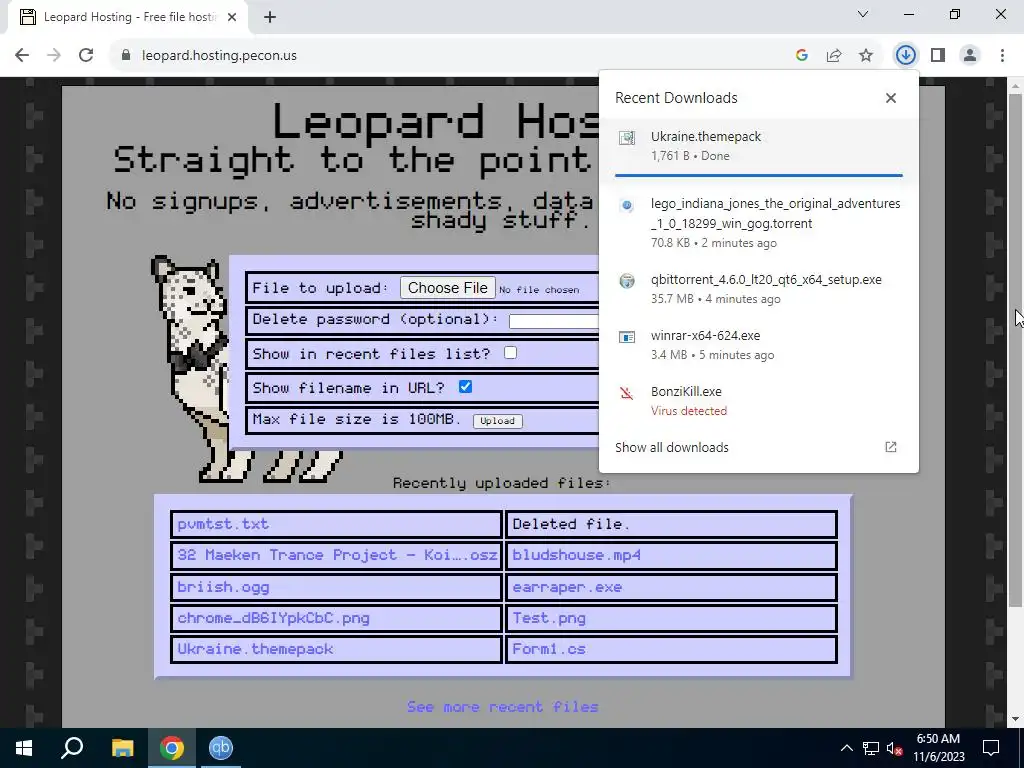Click the Upload button

coord(498,421)
